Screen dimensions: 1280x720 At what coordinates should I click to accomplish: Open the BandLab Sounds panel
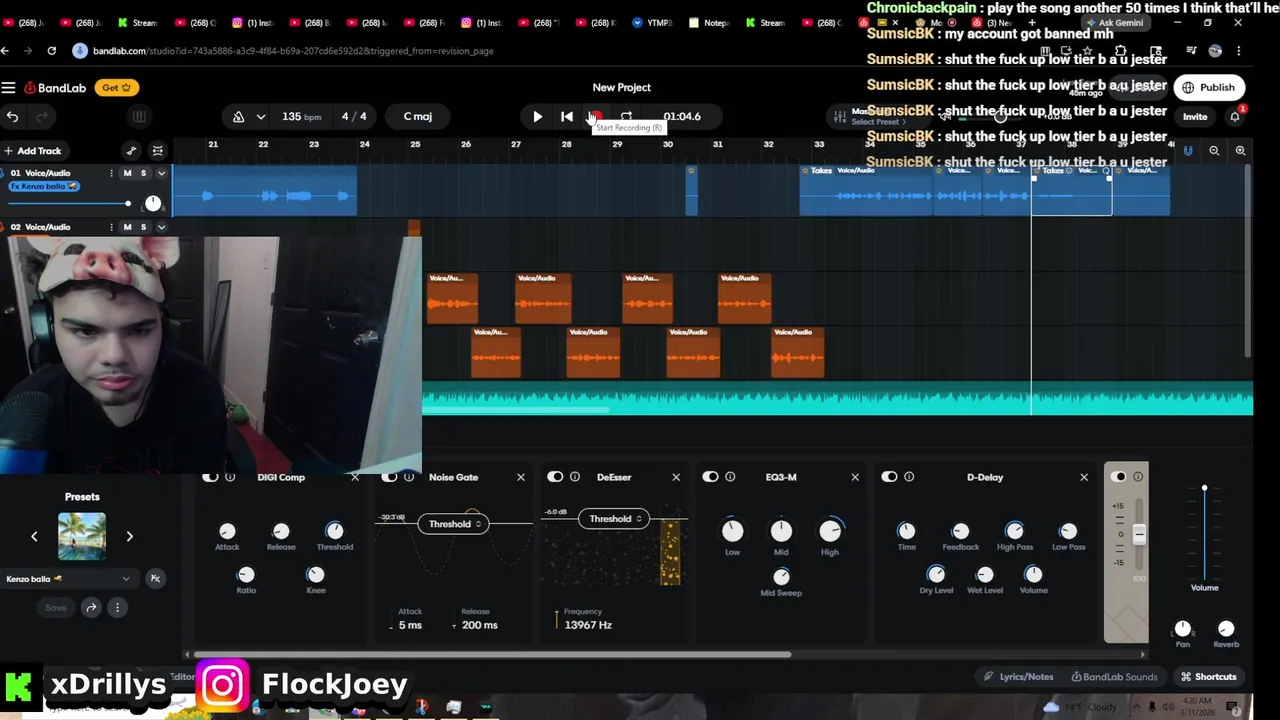tap(1114, 677)
